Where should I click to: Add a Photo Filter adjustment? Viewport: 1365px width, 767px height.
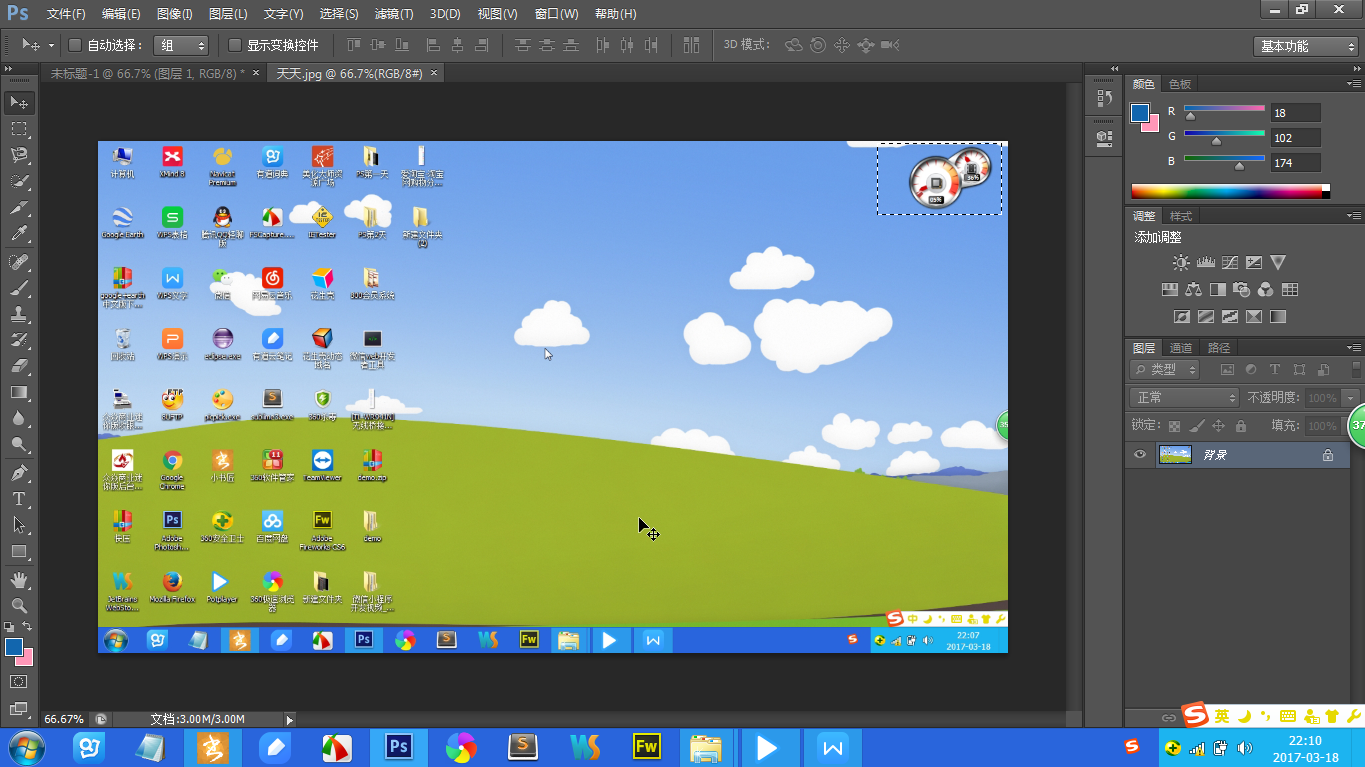[x=1242, y=290]
